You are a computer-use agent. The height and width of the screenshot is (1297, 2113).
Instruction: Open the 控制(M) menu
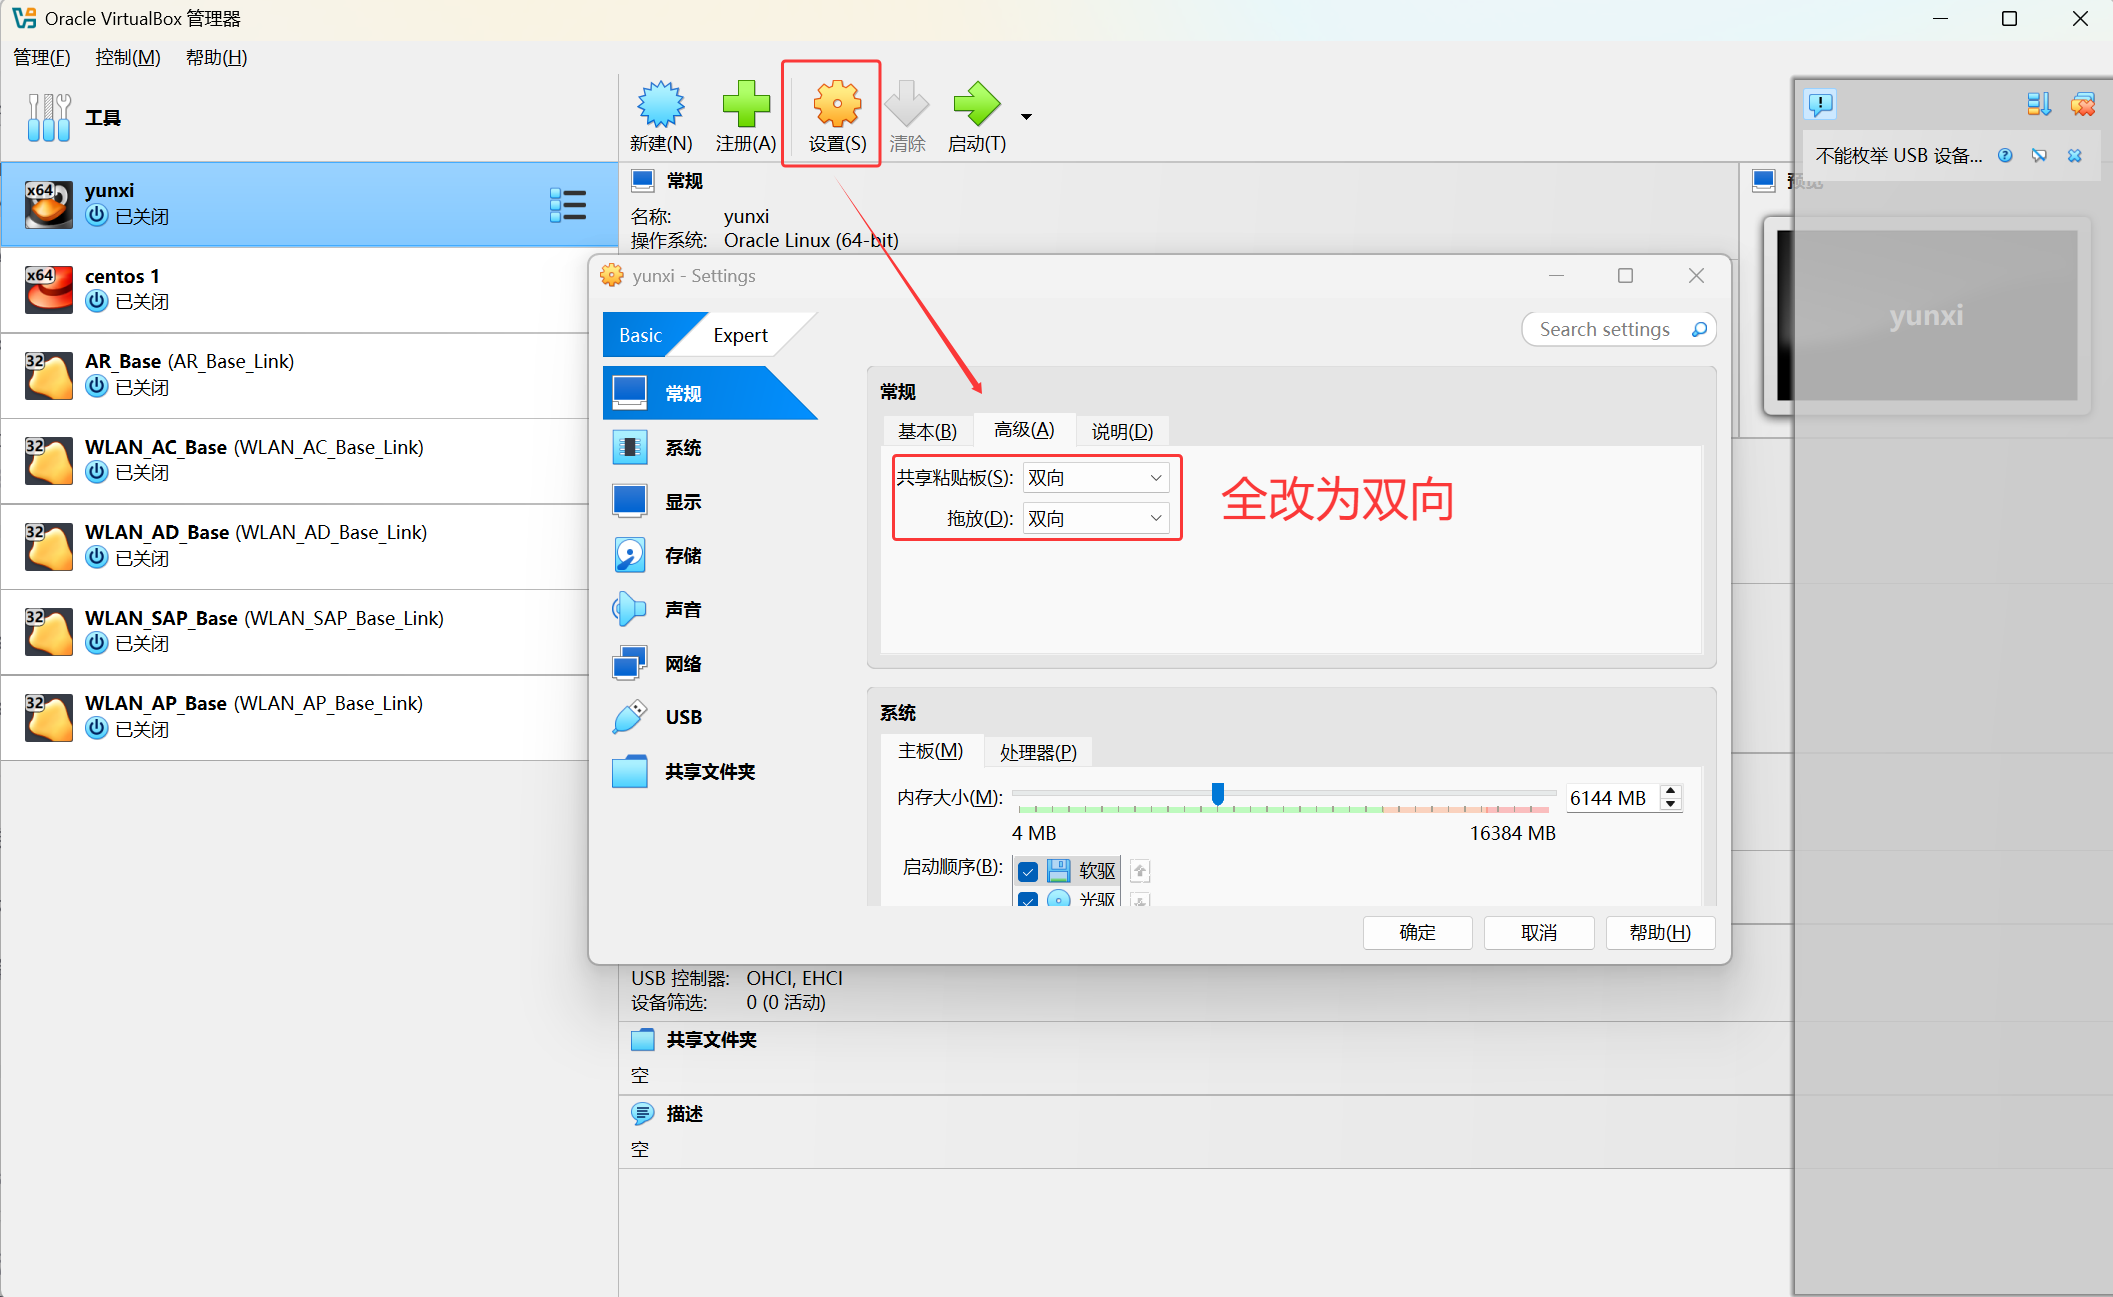[x=128, y=57]
